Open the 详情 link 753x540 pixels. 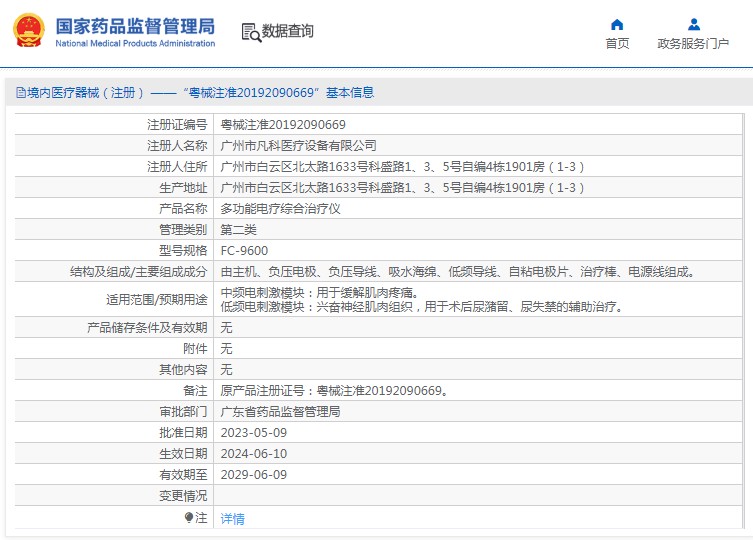pos(232,518)
